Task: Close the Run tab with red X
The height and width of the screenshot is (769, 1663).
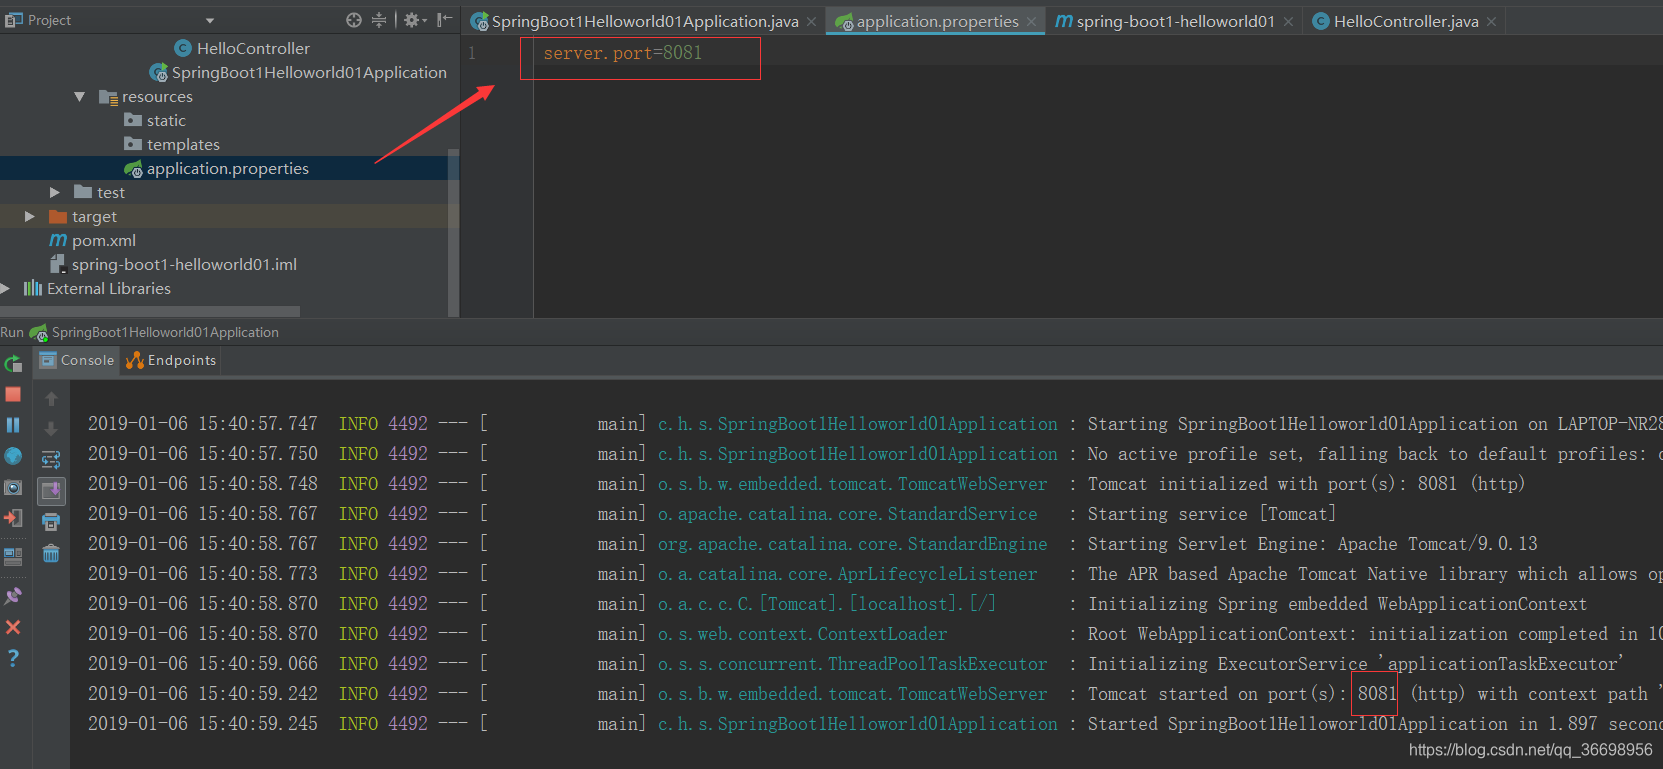Action: click(13, 627)
